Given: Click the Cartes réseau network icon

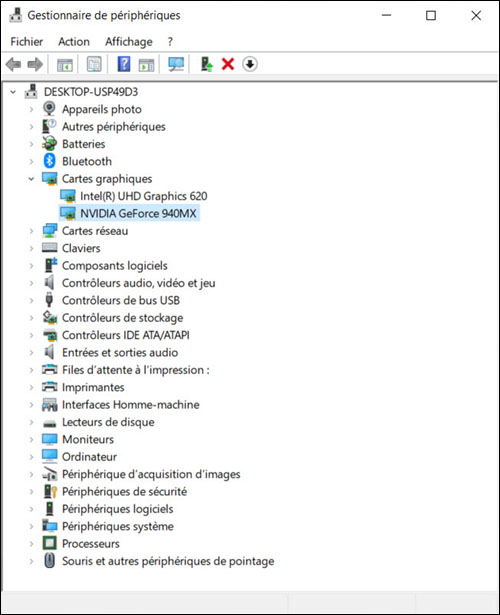Looking at the screenshot, I should pos(49,231).
